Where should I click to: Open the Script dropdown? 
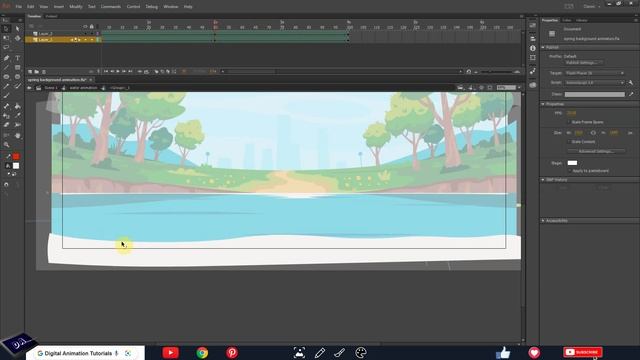(594, 82)
